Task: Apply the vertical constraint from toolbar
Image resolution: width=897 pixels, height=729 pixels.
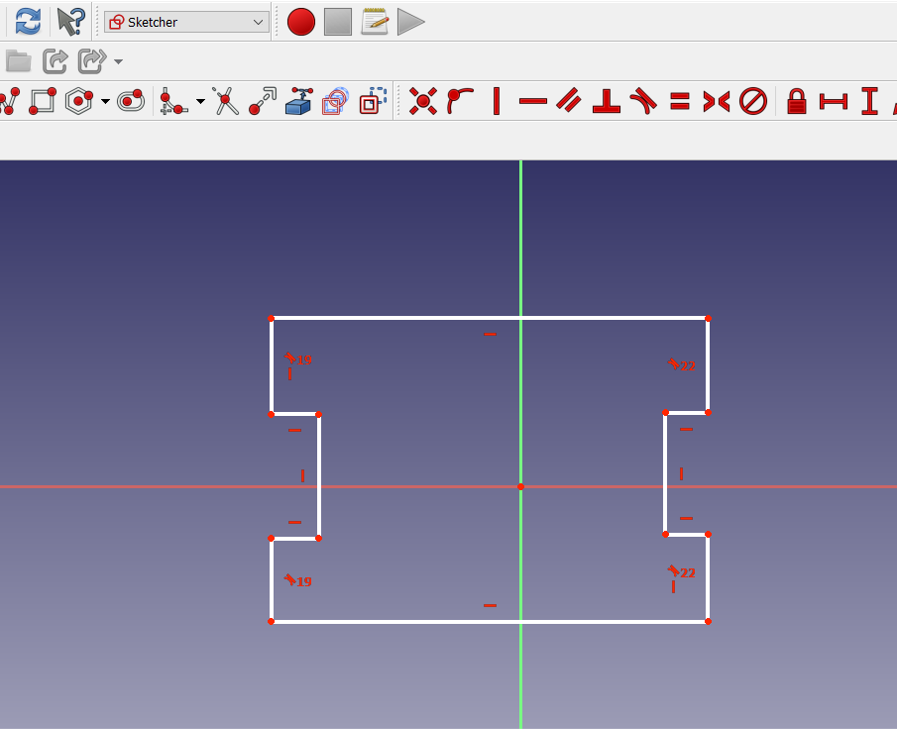Action: point(496,101)
